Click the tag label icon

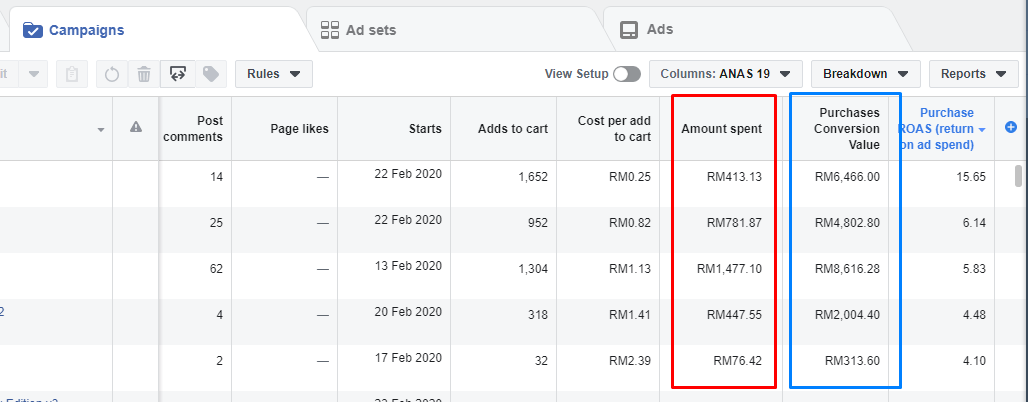[x=210, y=74]
